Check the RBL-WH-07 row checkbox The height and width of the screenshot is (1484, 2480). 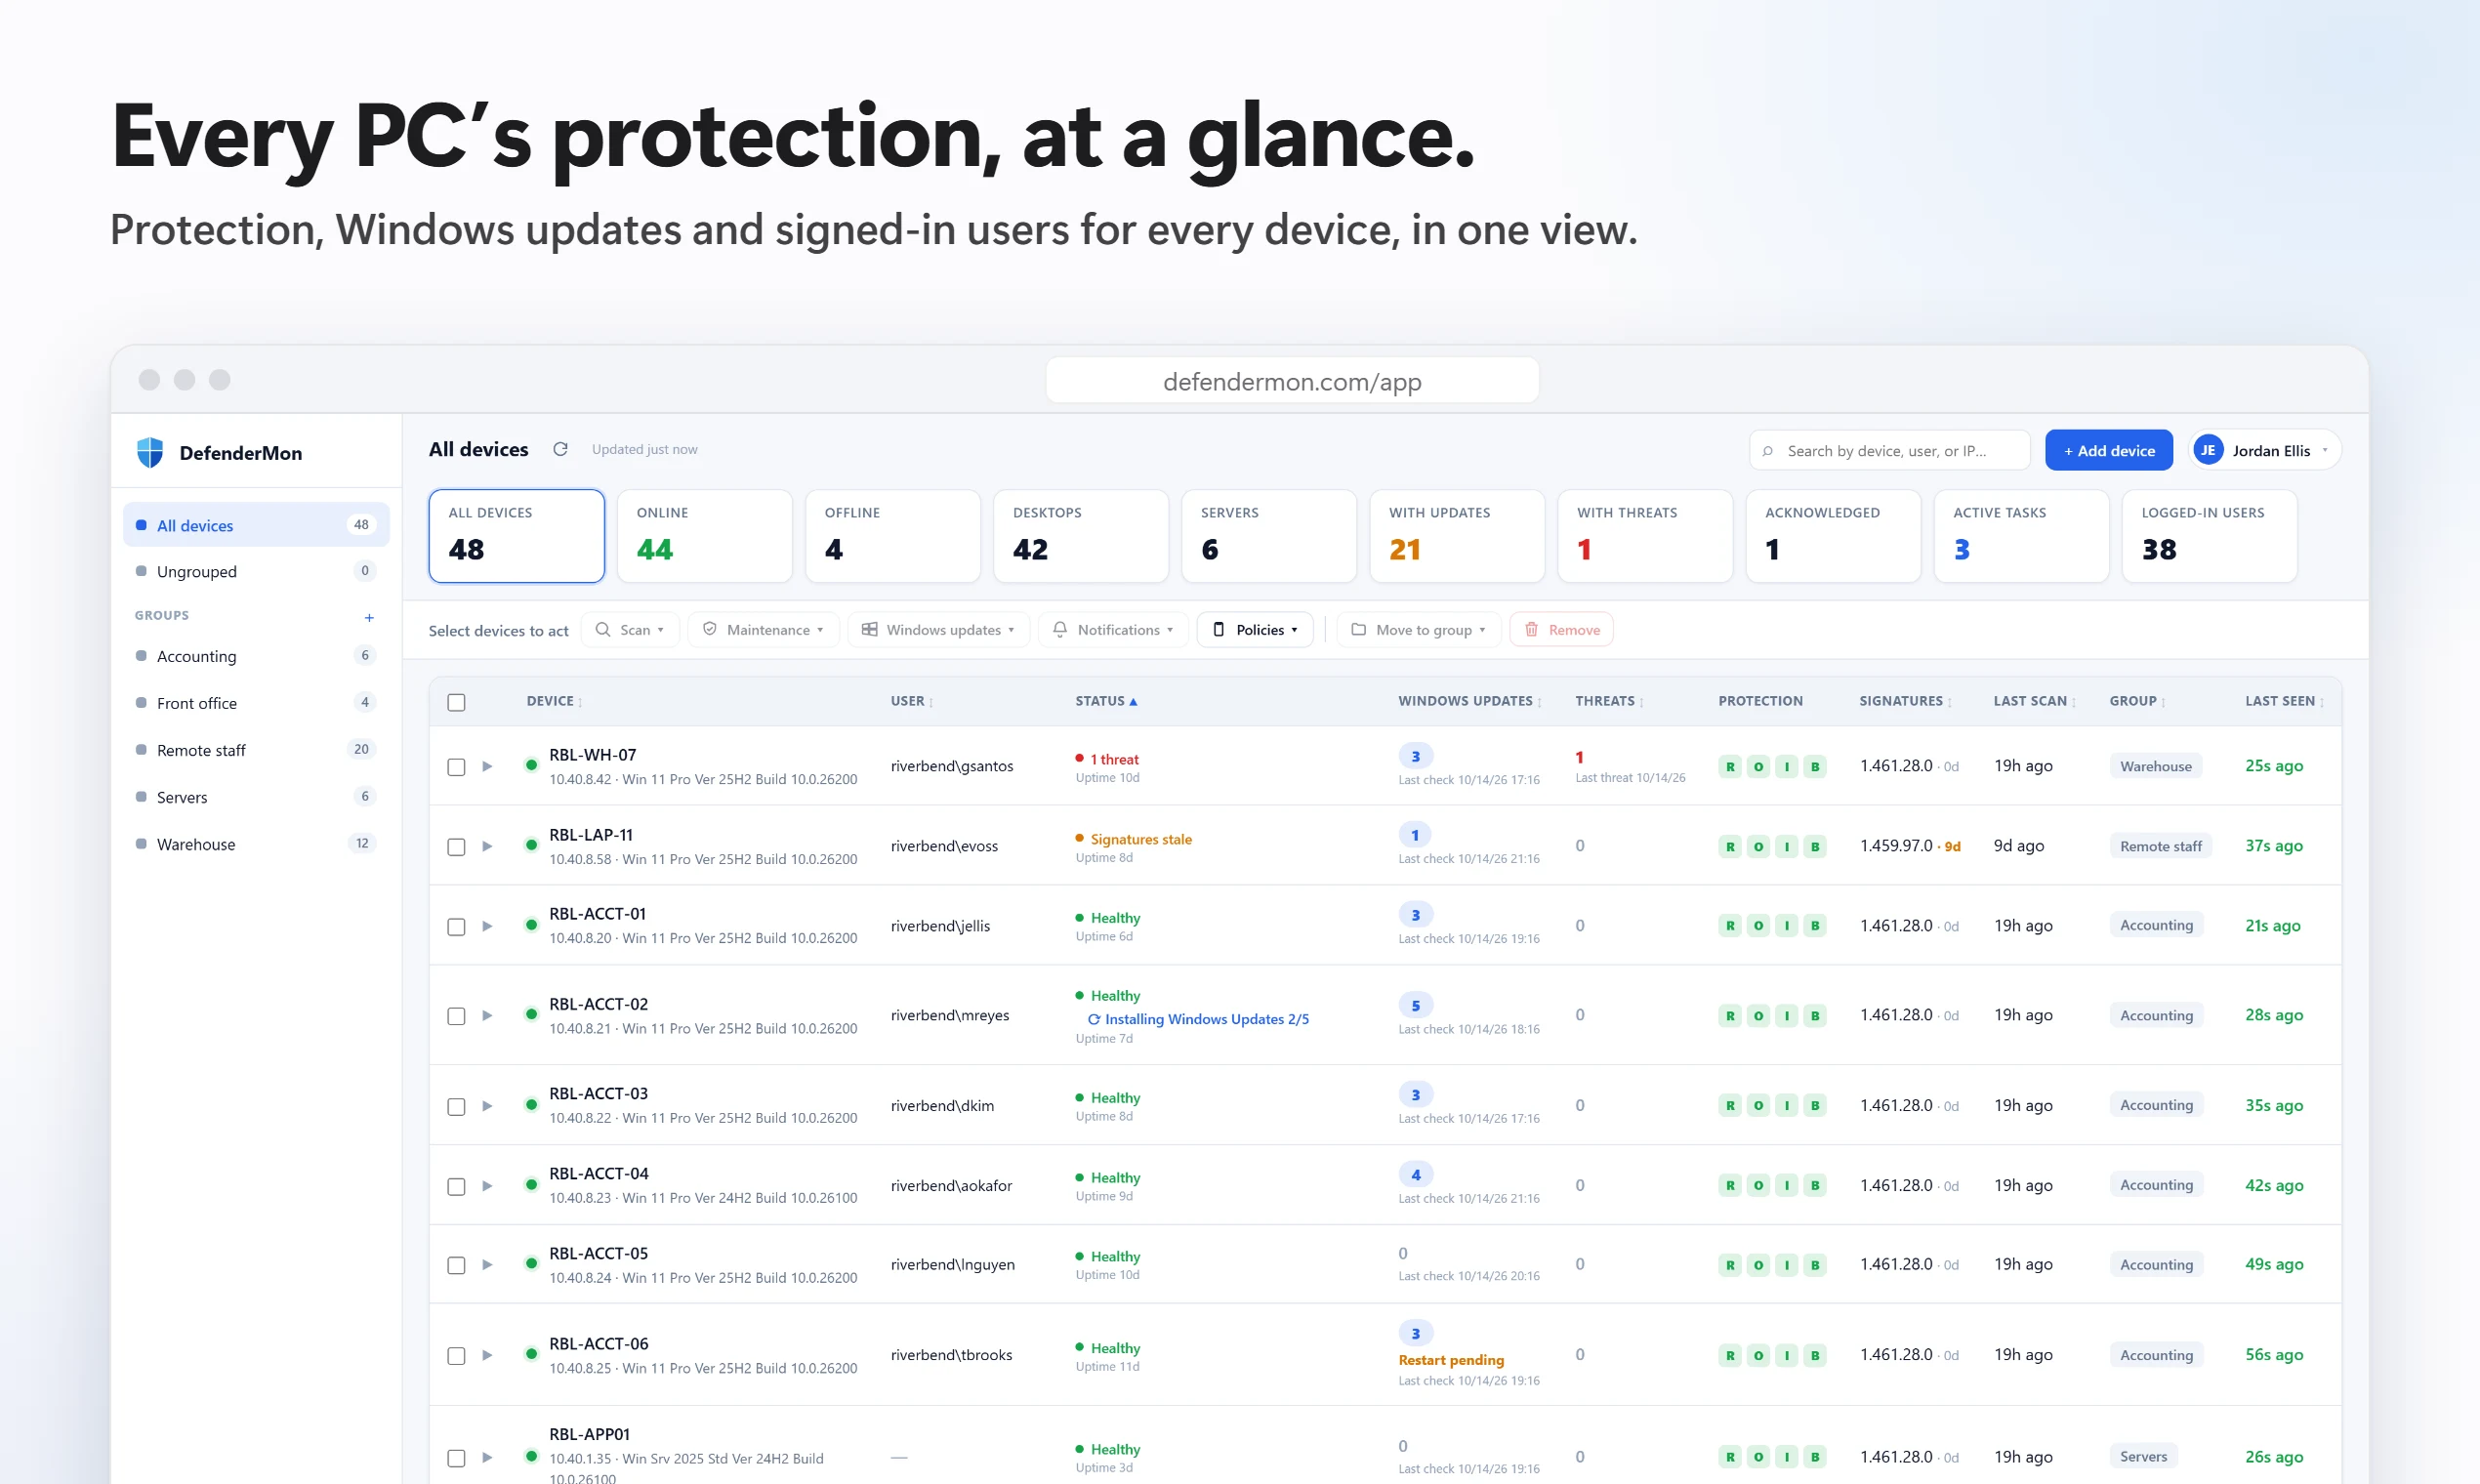[x=456, y=767]
